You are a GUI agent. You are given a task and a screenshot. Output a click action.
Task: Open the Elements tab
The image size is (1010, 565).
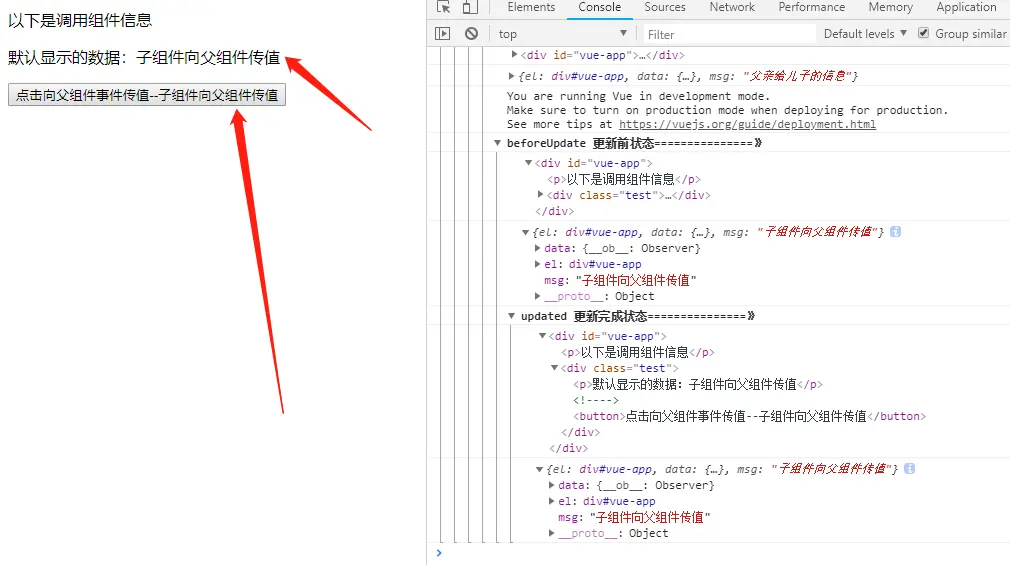[531, 7]
